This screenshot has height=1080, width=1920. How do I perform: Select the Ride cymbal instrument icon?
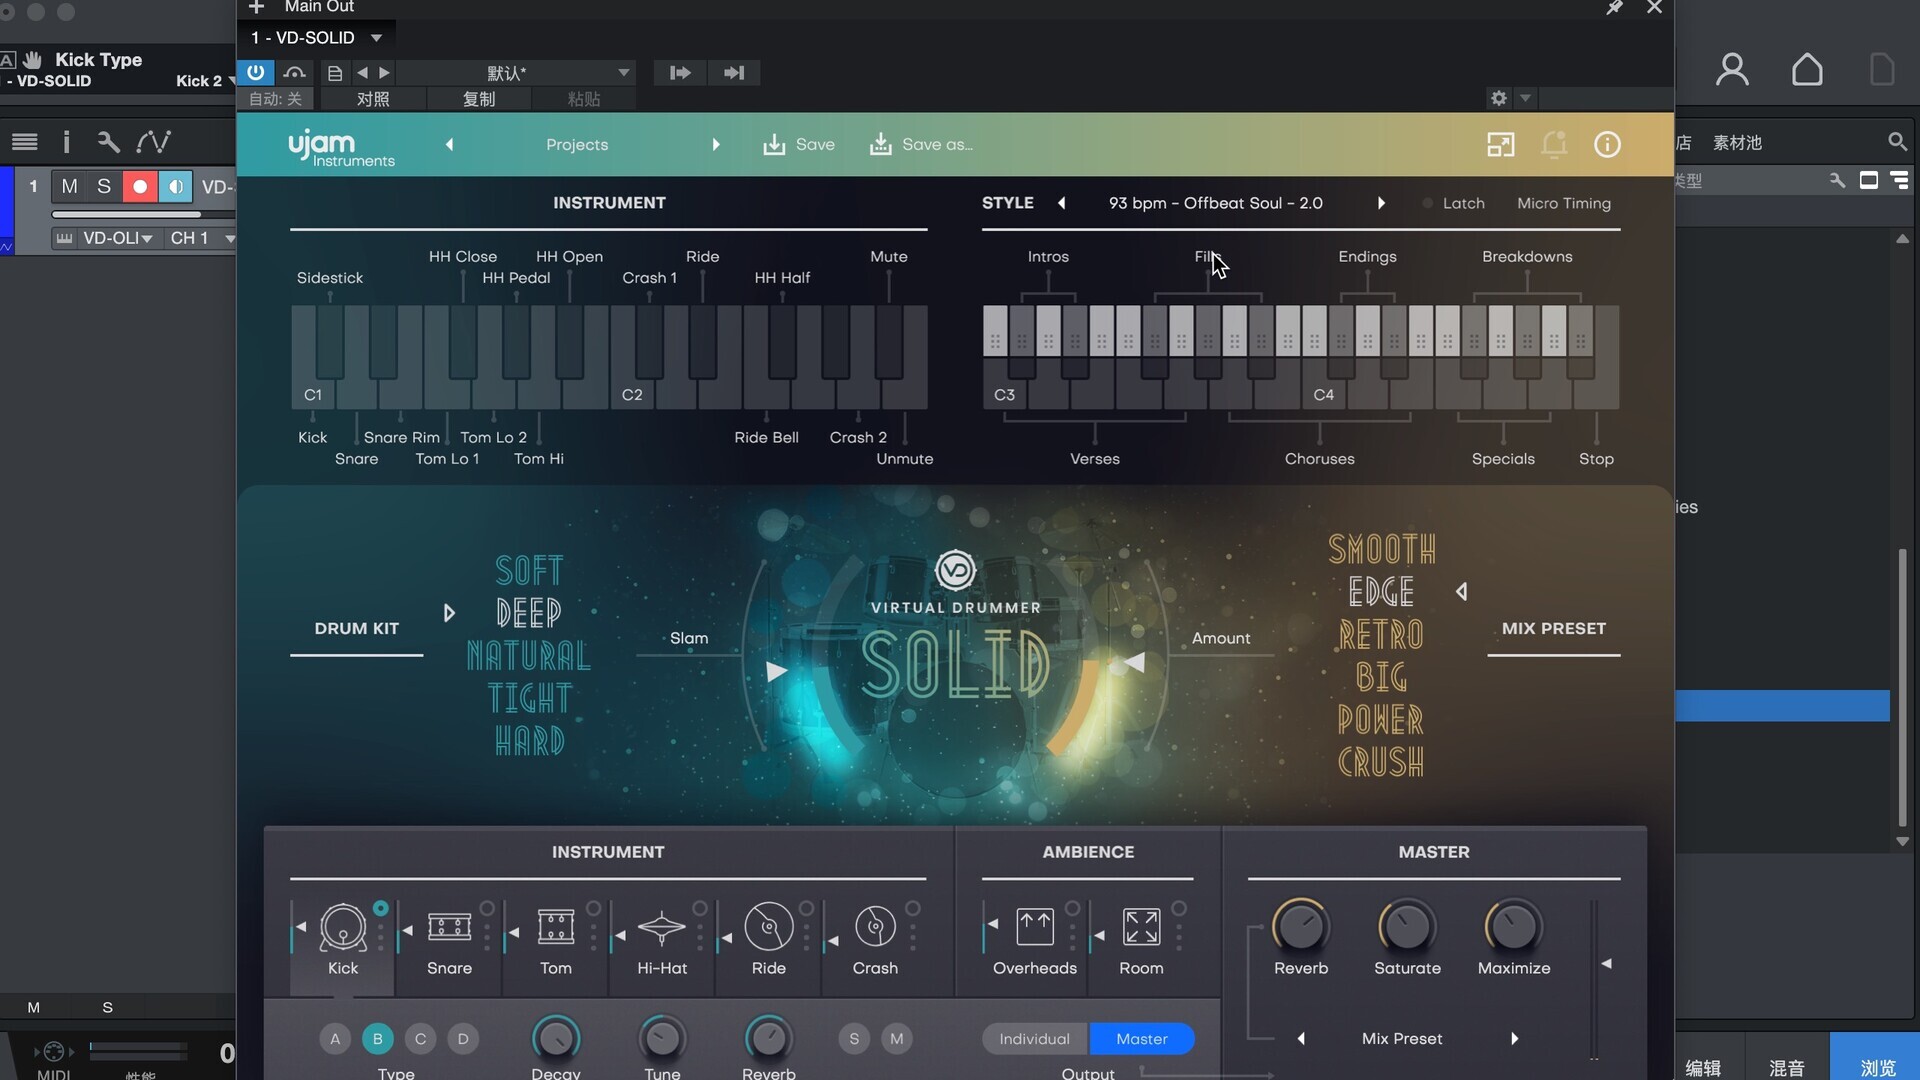tap(769, 928)
